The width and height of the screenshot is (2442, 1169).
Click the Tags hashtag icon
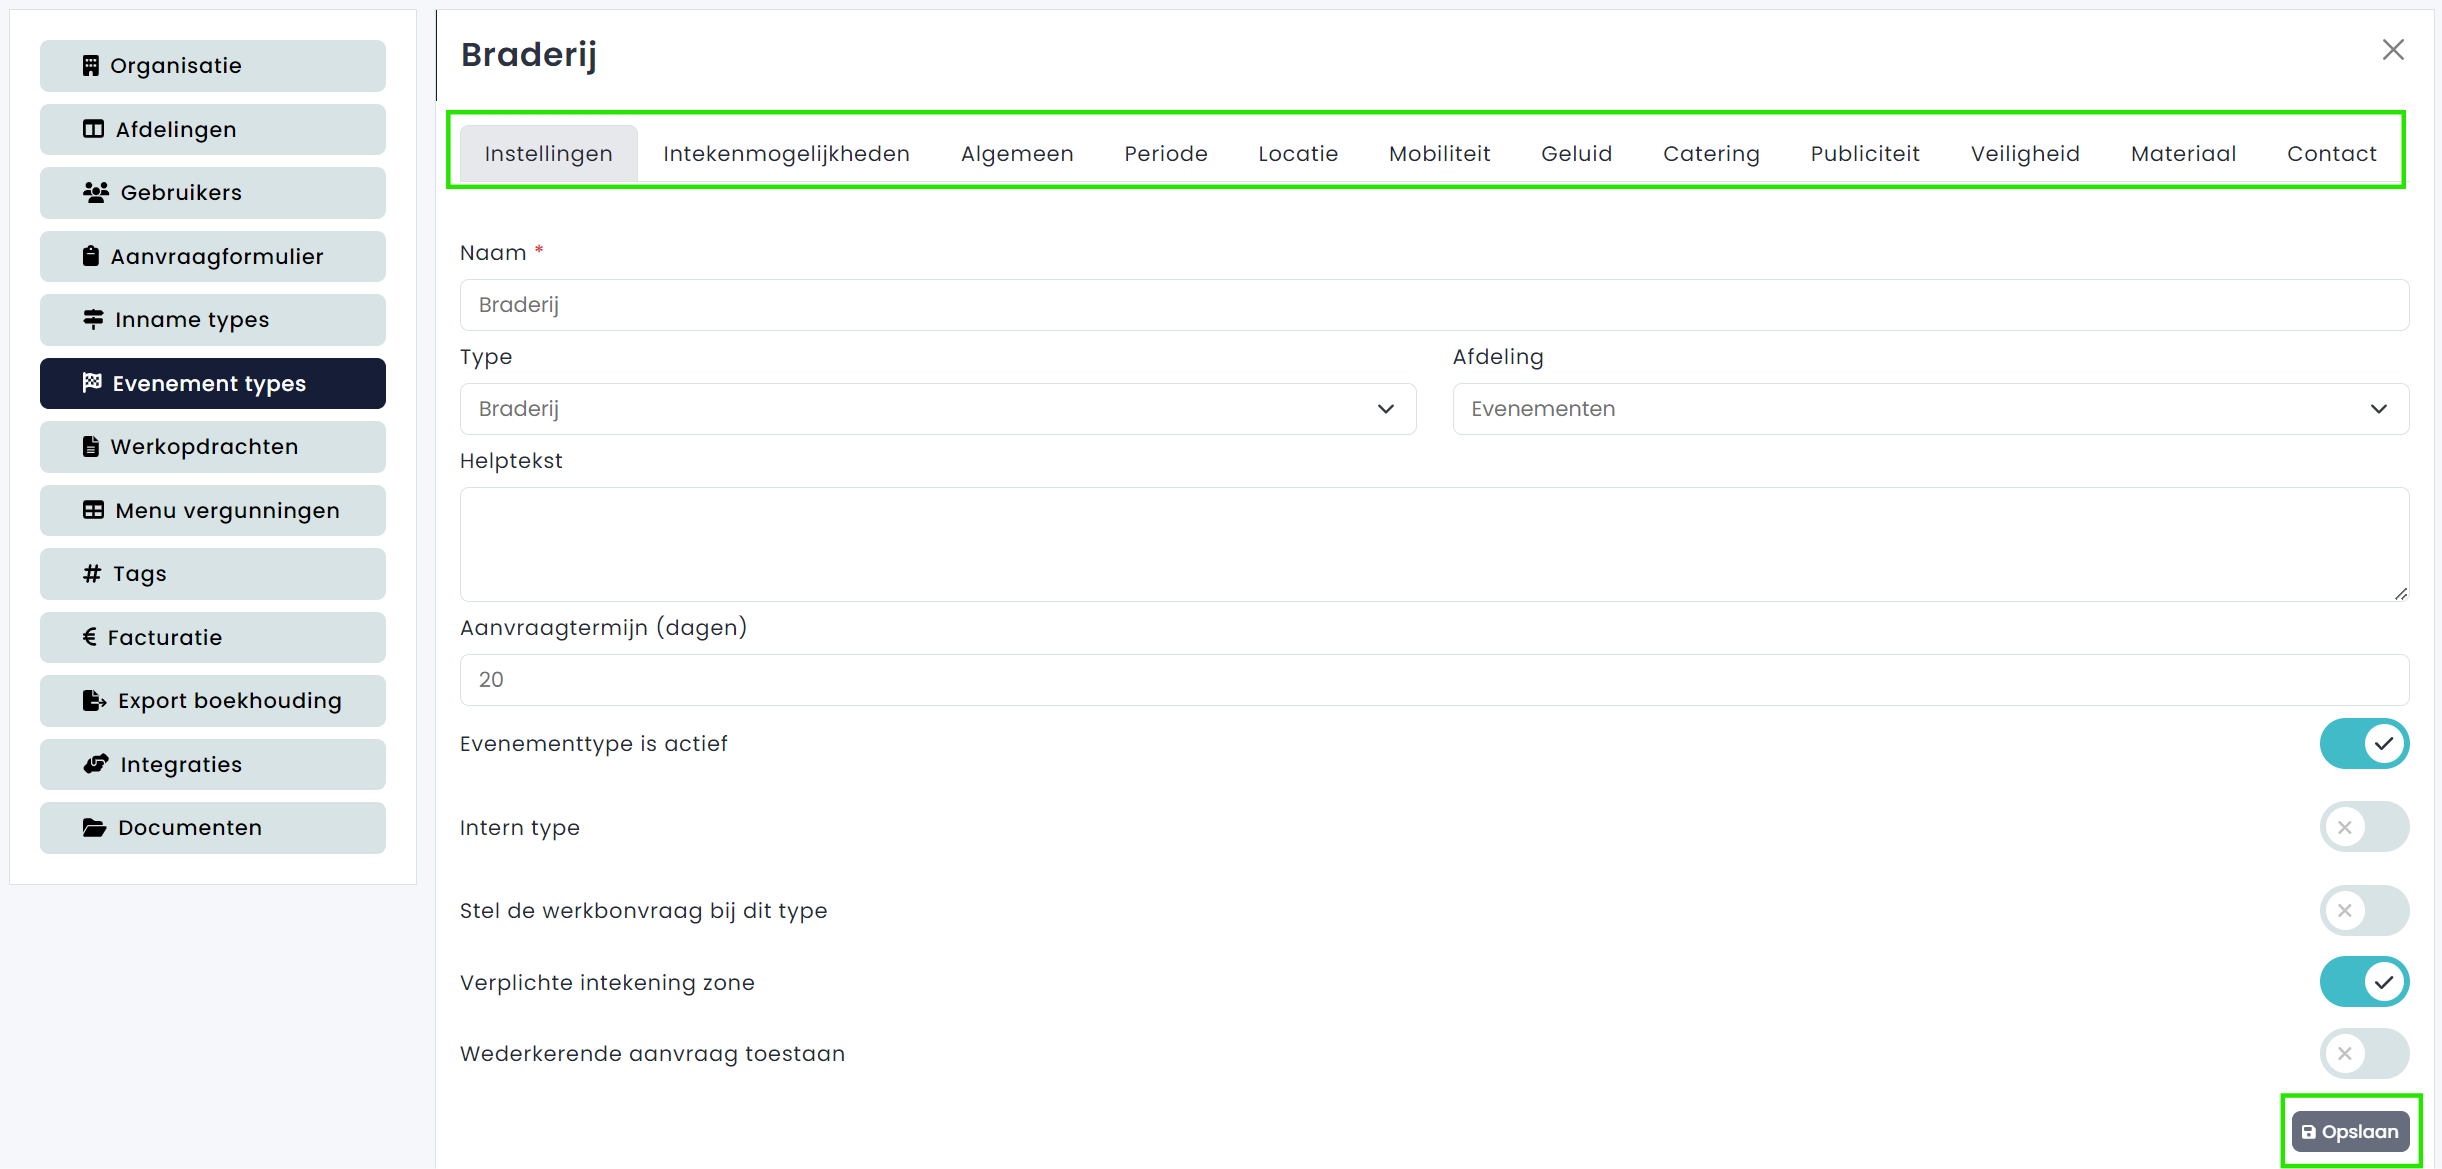(x=92, y=574)
